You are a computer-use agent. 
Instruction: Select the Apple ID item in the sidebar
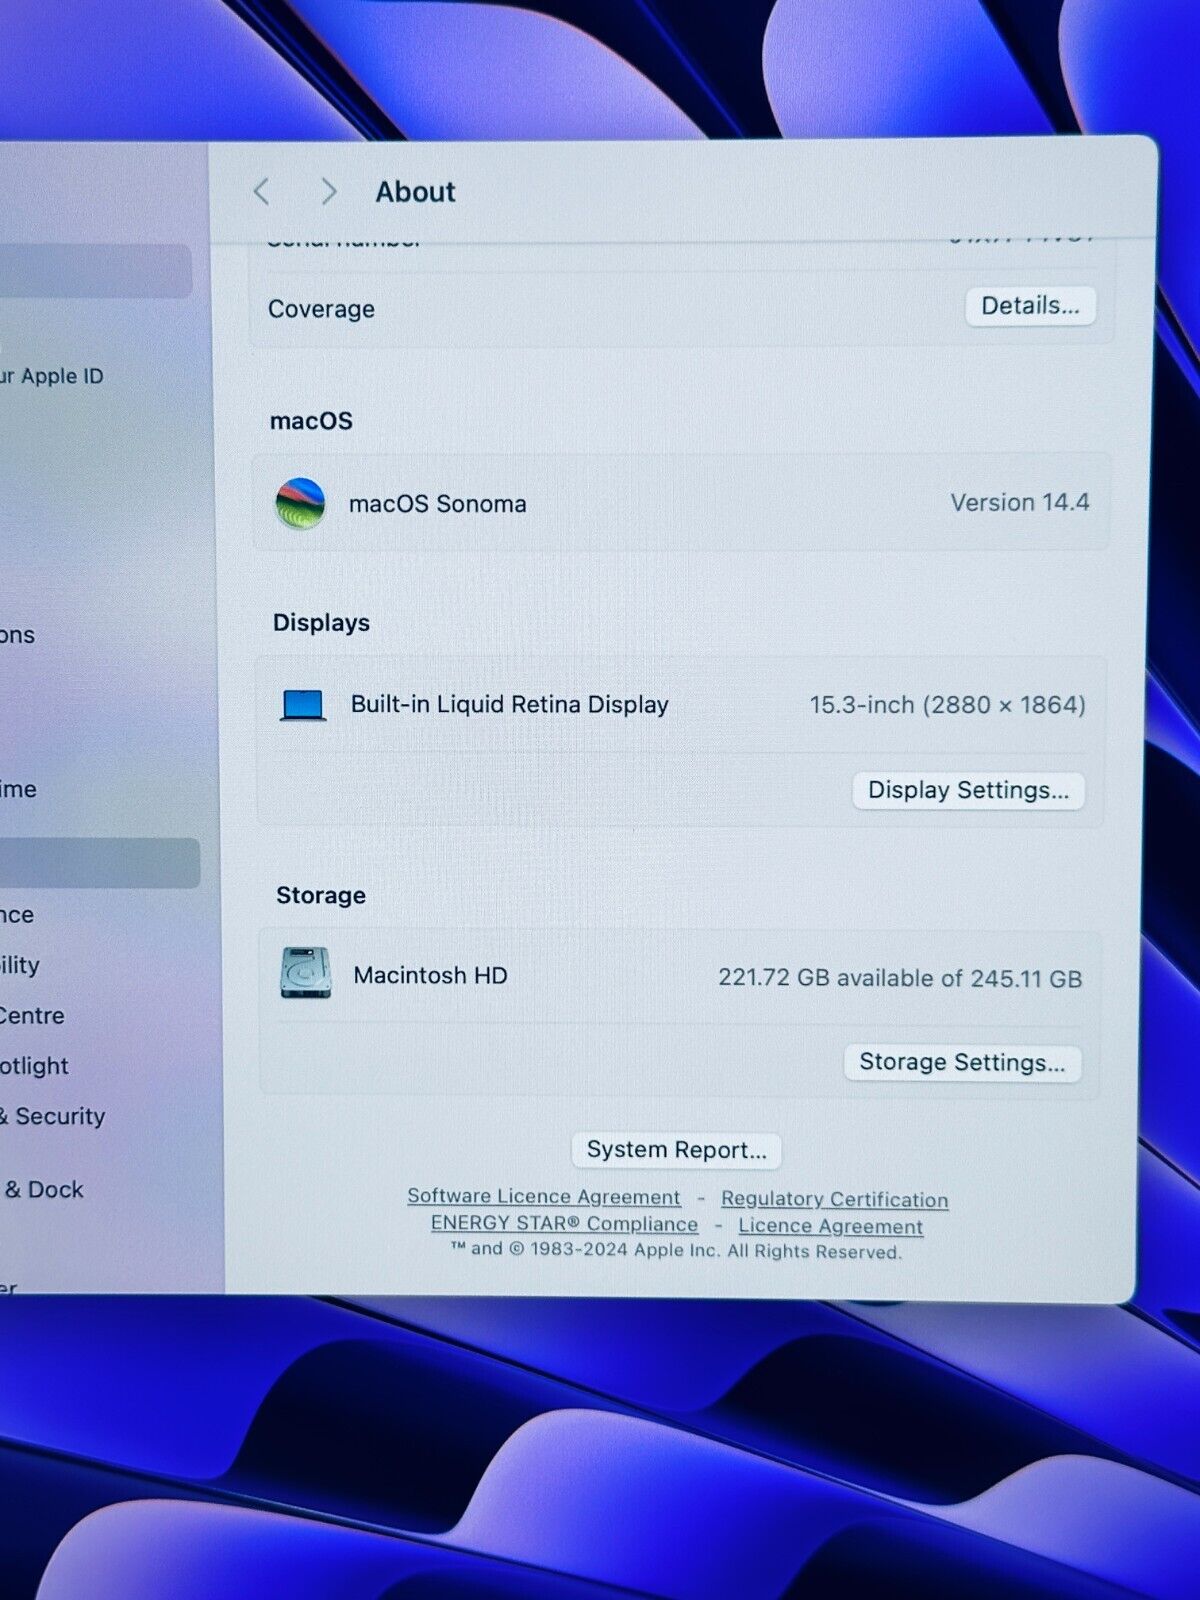(50, 376)
